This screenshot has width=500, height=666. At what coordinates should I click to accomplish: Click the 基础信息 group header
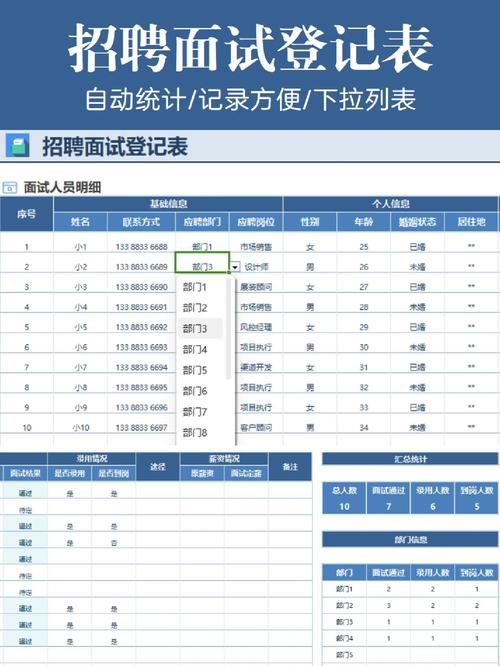coord(168,204)
